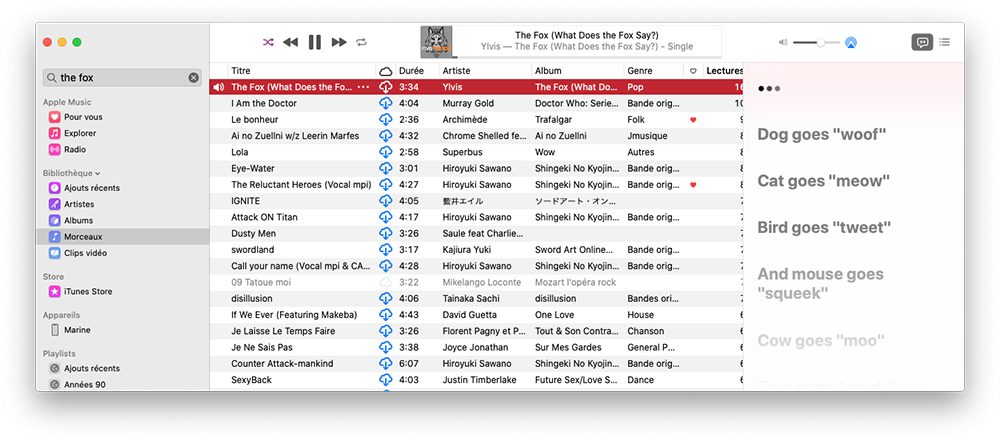
Task: Download disillusion from the cloud
Action: tap(385, 298)
